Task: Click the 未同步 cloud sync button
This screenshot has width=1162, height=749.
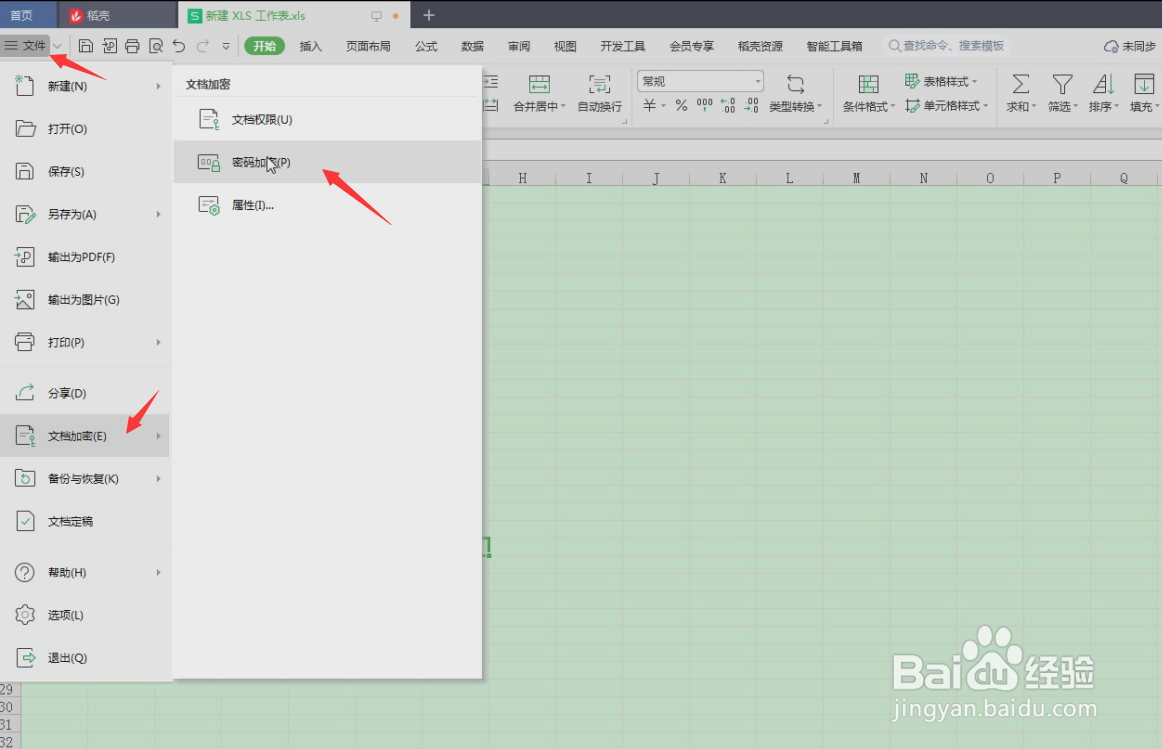Action: pyautogui.click(x=1129, y=46)
